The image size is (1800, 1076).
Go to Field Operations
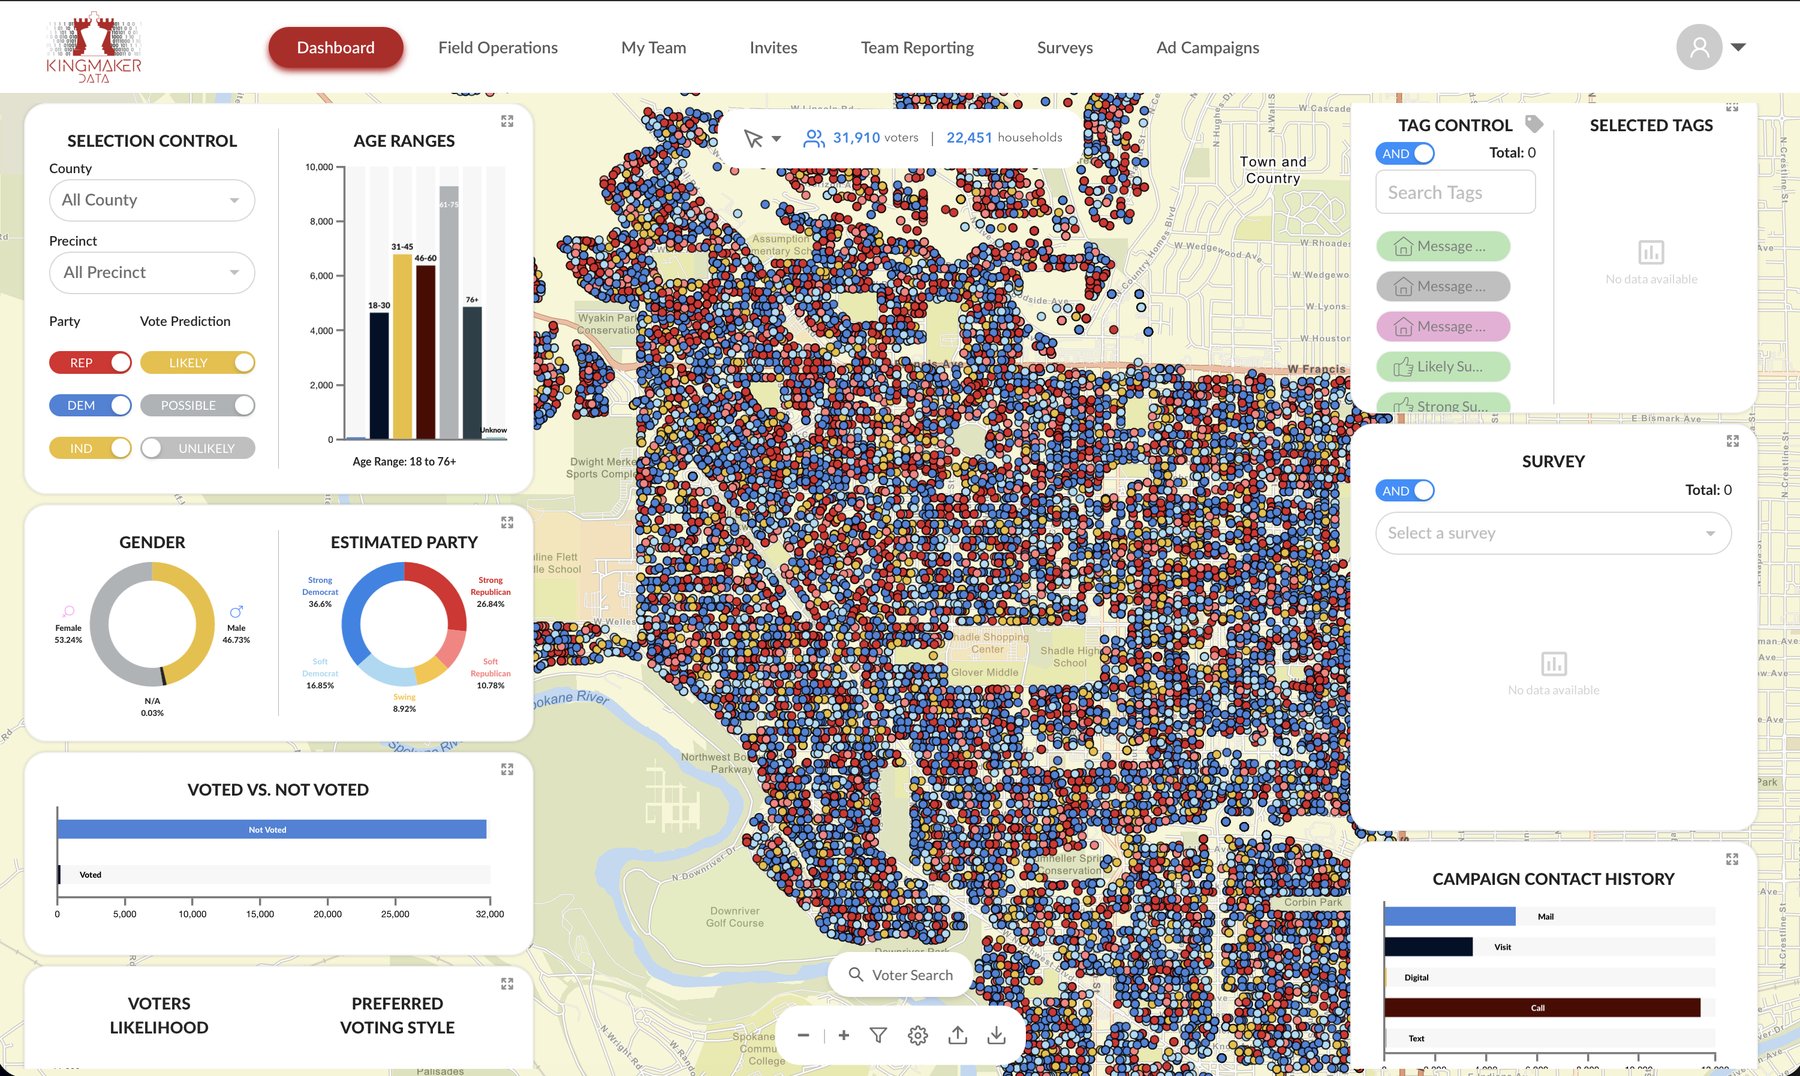point(498,47)
